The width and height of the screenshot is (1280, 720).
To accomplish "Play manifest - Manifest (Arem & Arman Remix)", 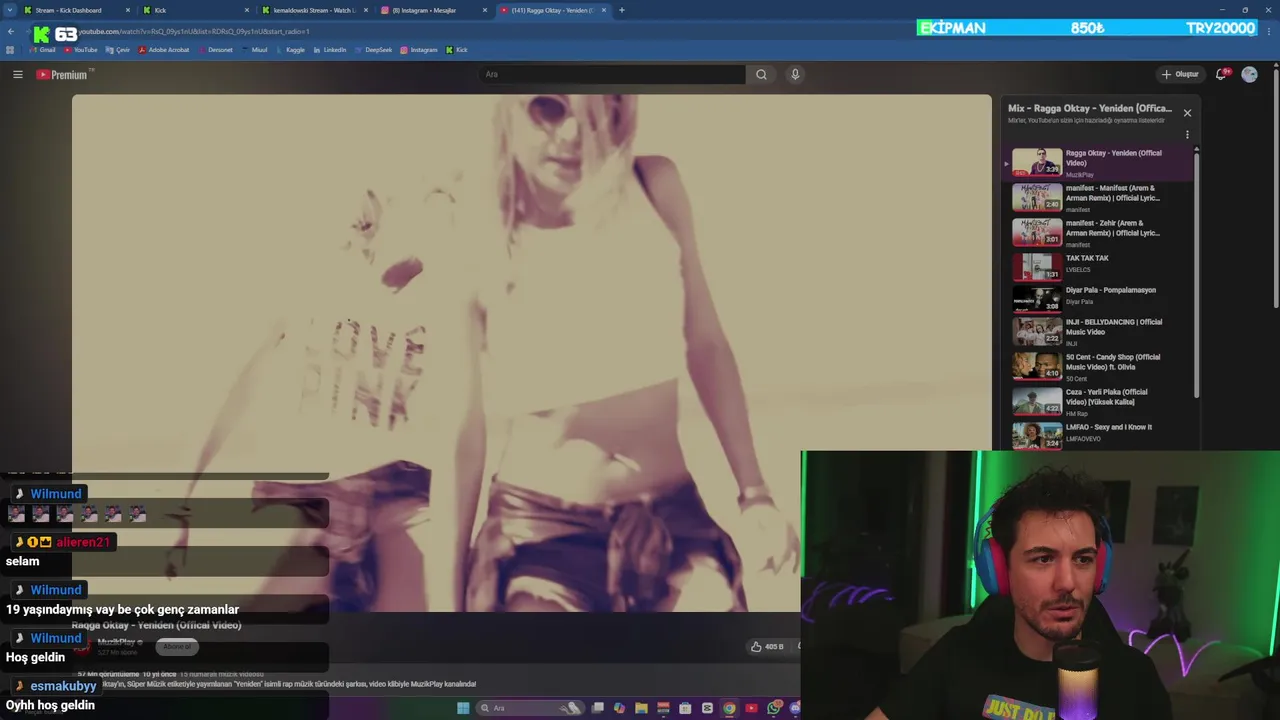I will pos(1098,197).
